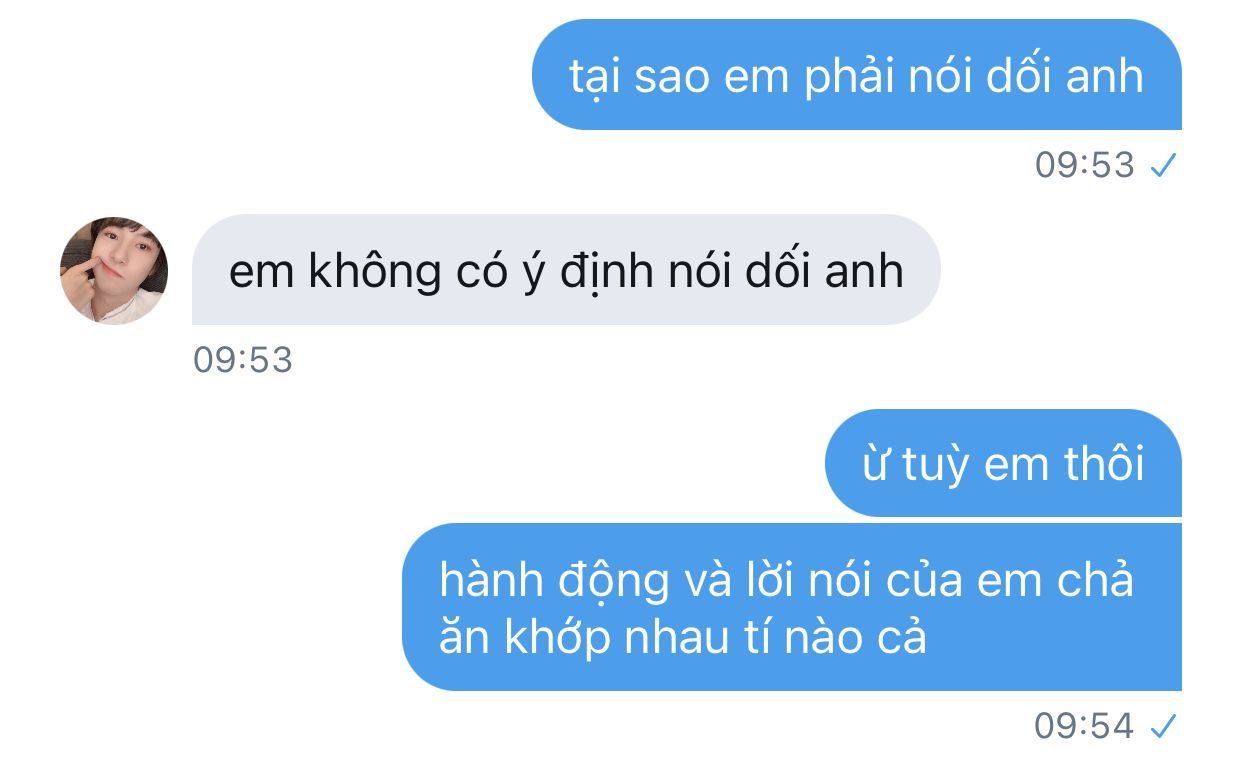The height and width of the screenshot is (765, 1242).
Task: Click the word 'không' in the gray bubble
Action: pos(372,271)
